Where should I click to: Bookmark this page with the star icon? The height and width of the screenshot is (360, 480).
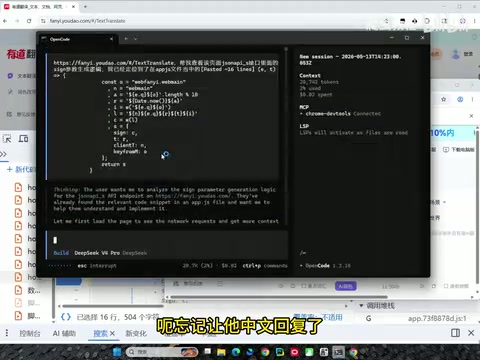[x=386, y=21]
